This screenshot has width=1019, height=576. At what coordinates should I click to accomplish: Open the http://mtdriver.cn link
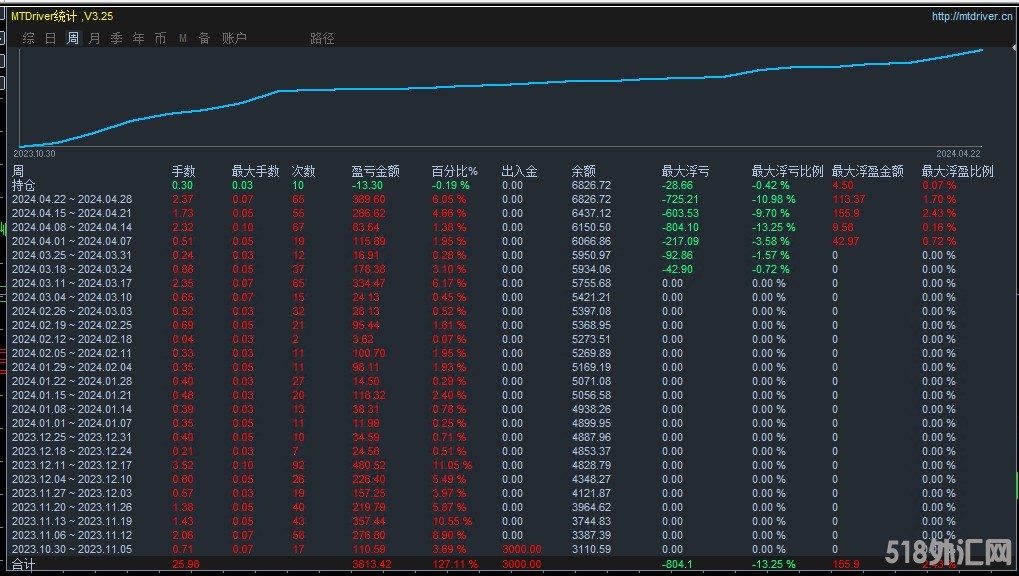pyautogui.click(x=971, y=16)
